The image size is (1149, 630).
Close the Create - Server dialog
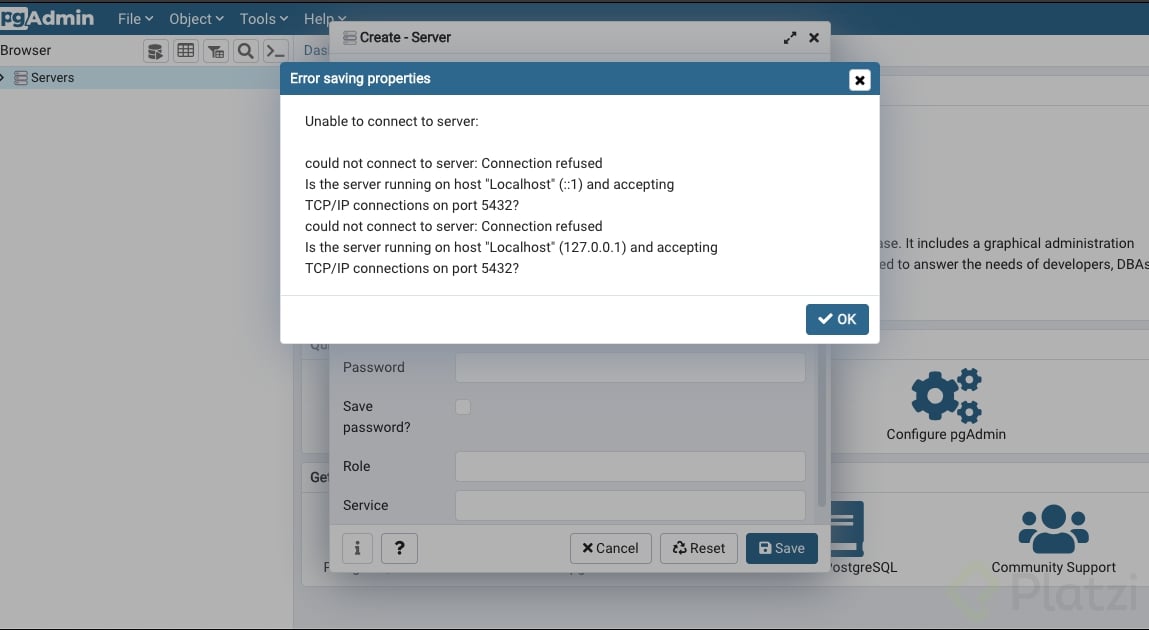813,37
